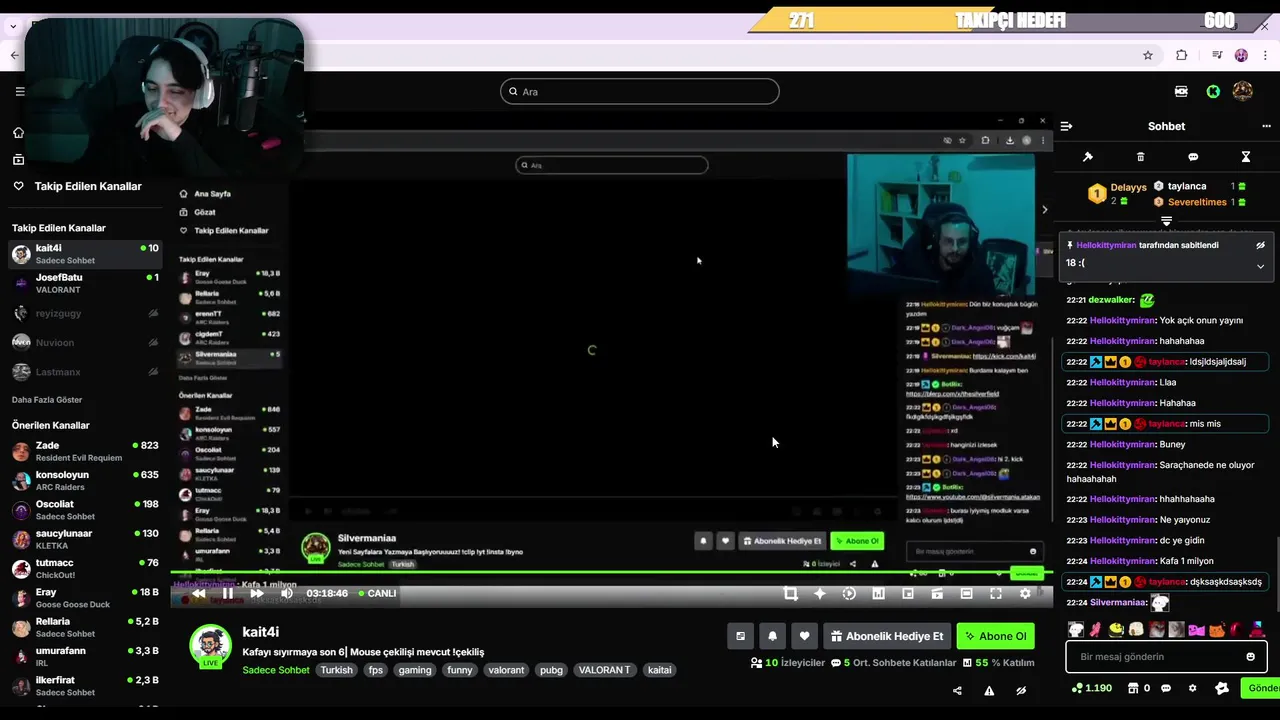Click the trash icon in chat toolbar
Viewport: 1280px width, 720px height.
click(1141, 157)
